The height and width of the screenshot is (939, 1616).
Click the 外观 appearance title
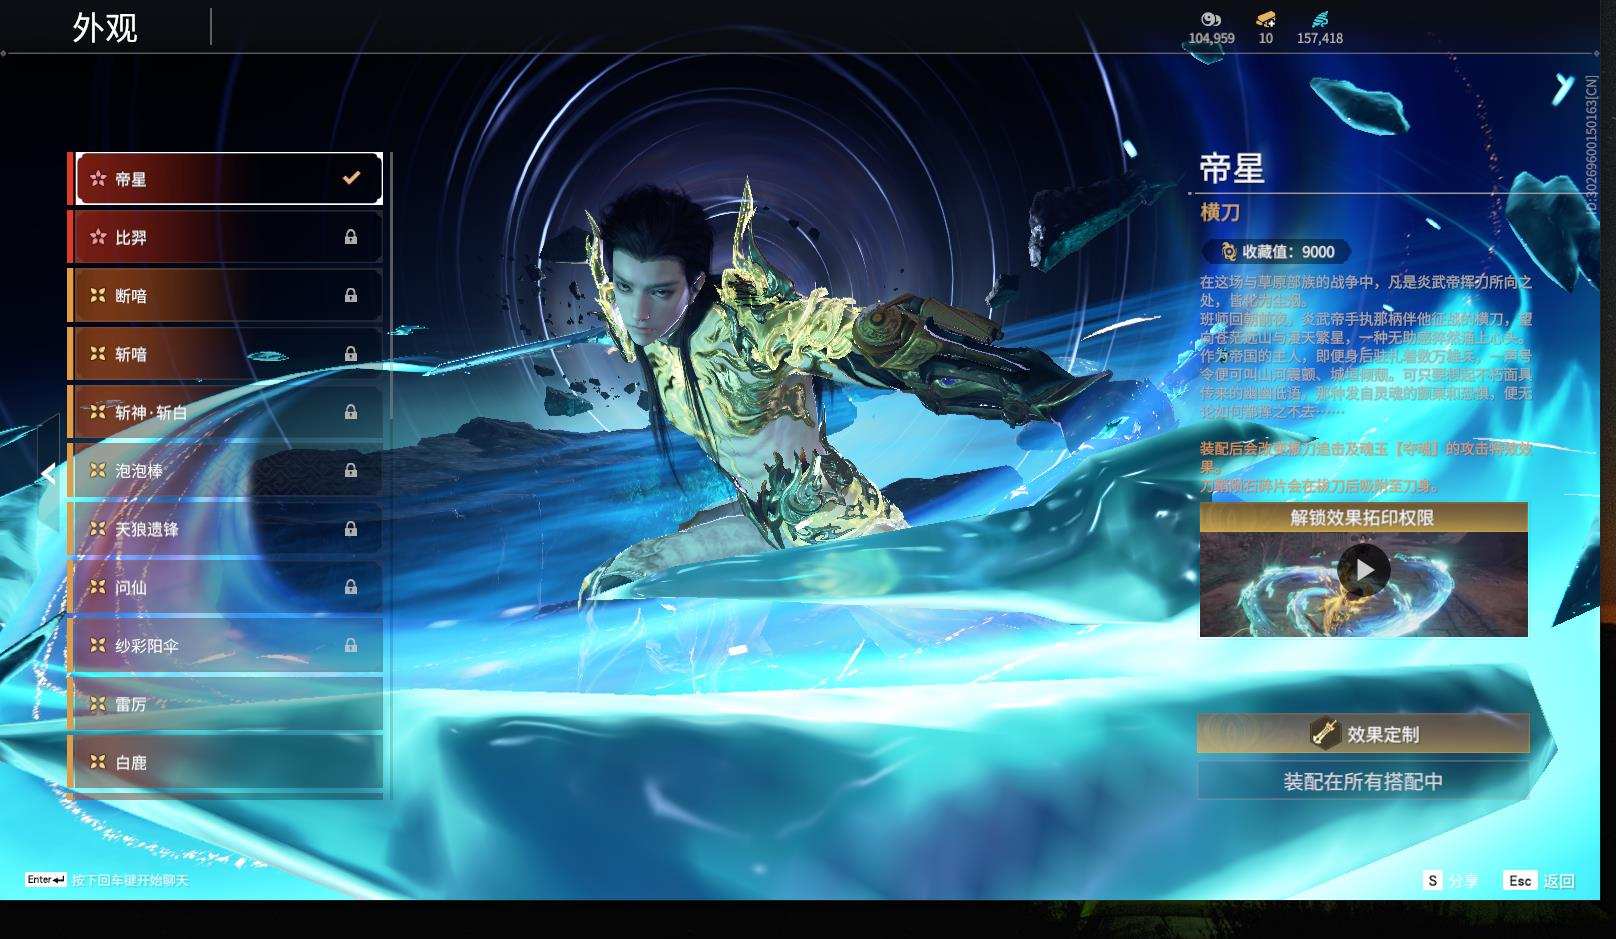coord(105,27)
